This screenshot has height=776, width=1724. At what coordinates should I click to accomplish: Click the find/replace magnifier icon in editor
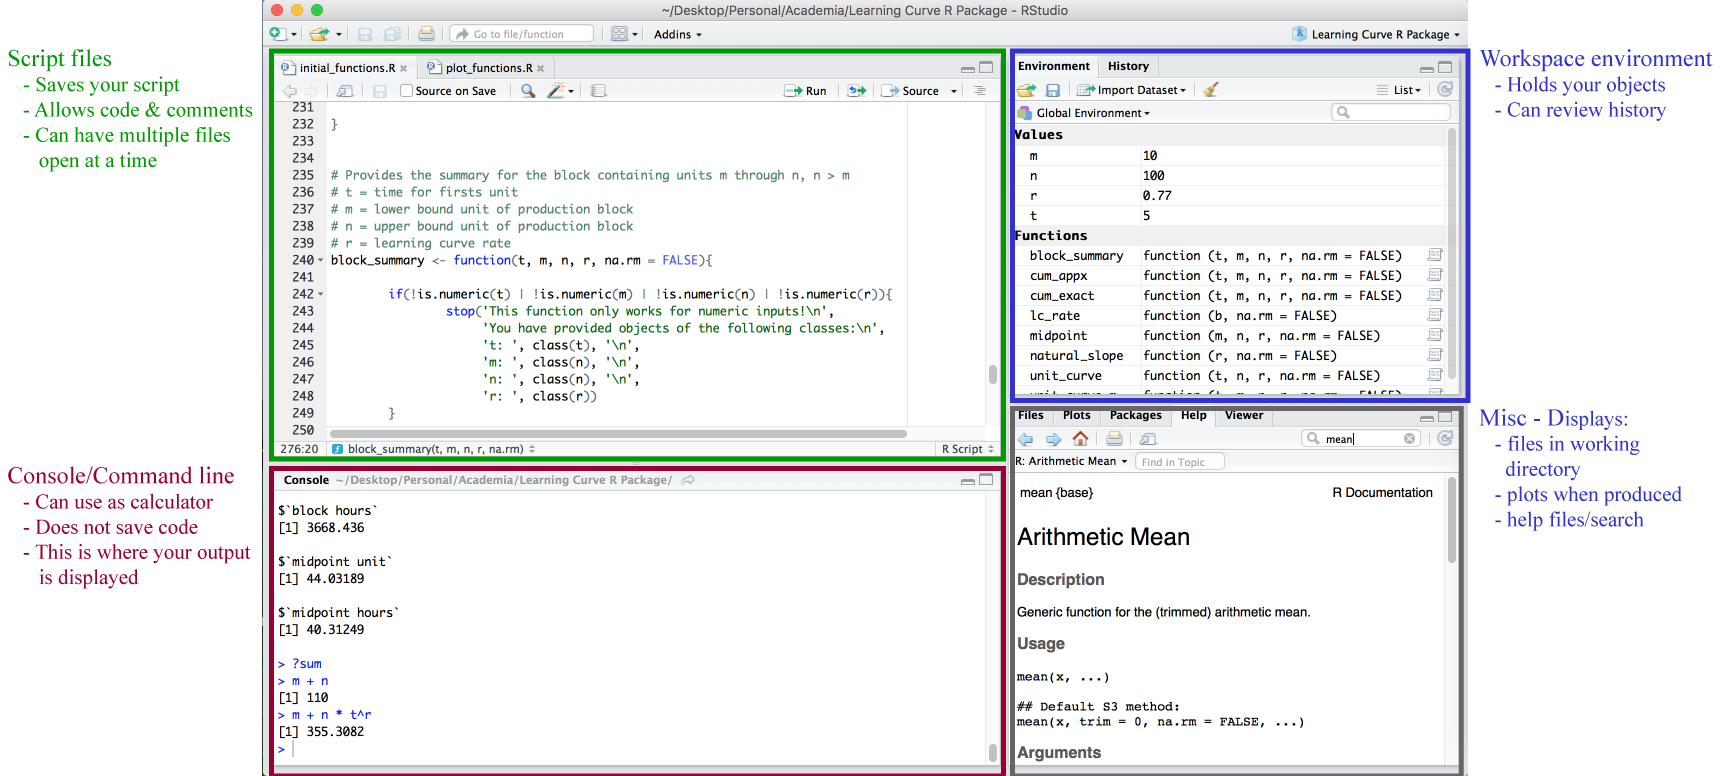pyautogui.click(x=528, y=91)
